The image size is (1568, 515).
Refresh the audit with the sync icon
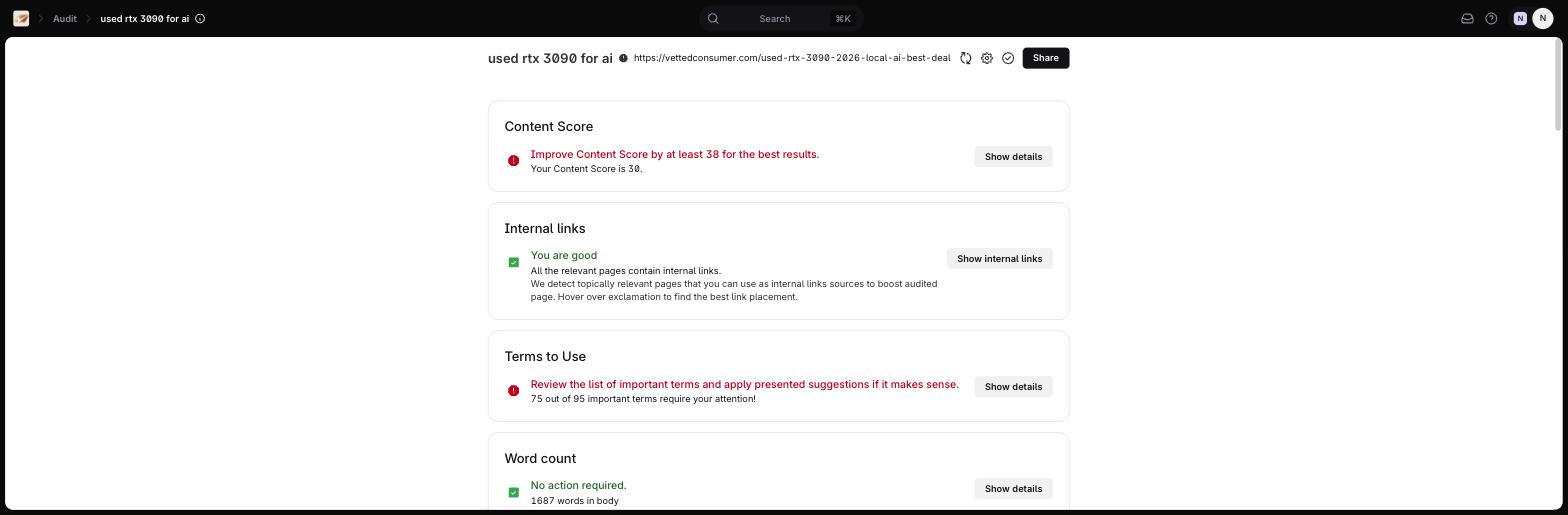[966, 58]
